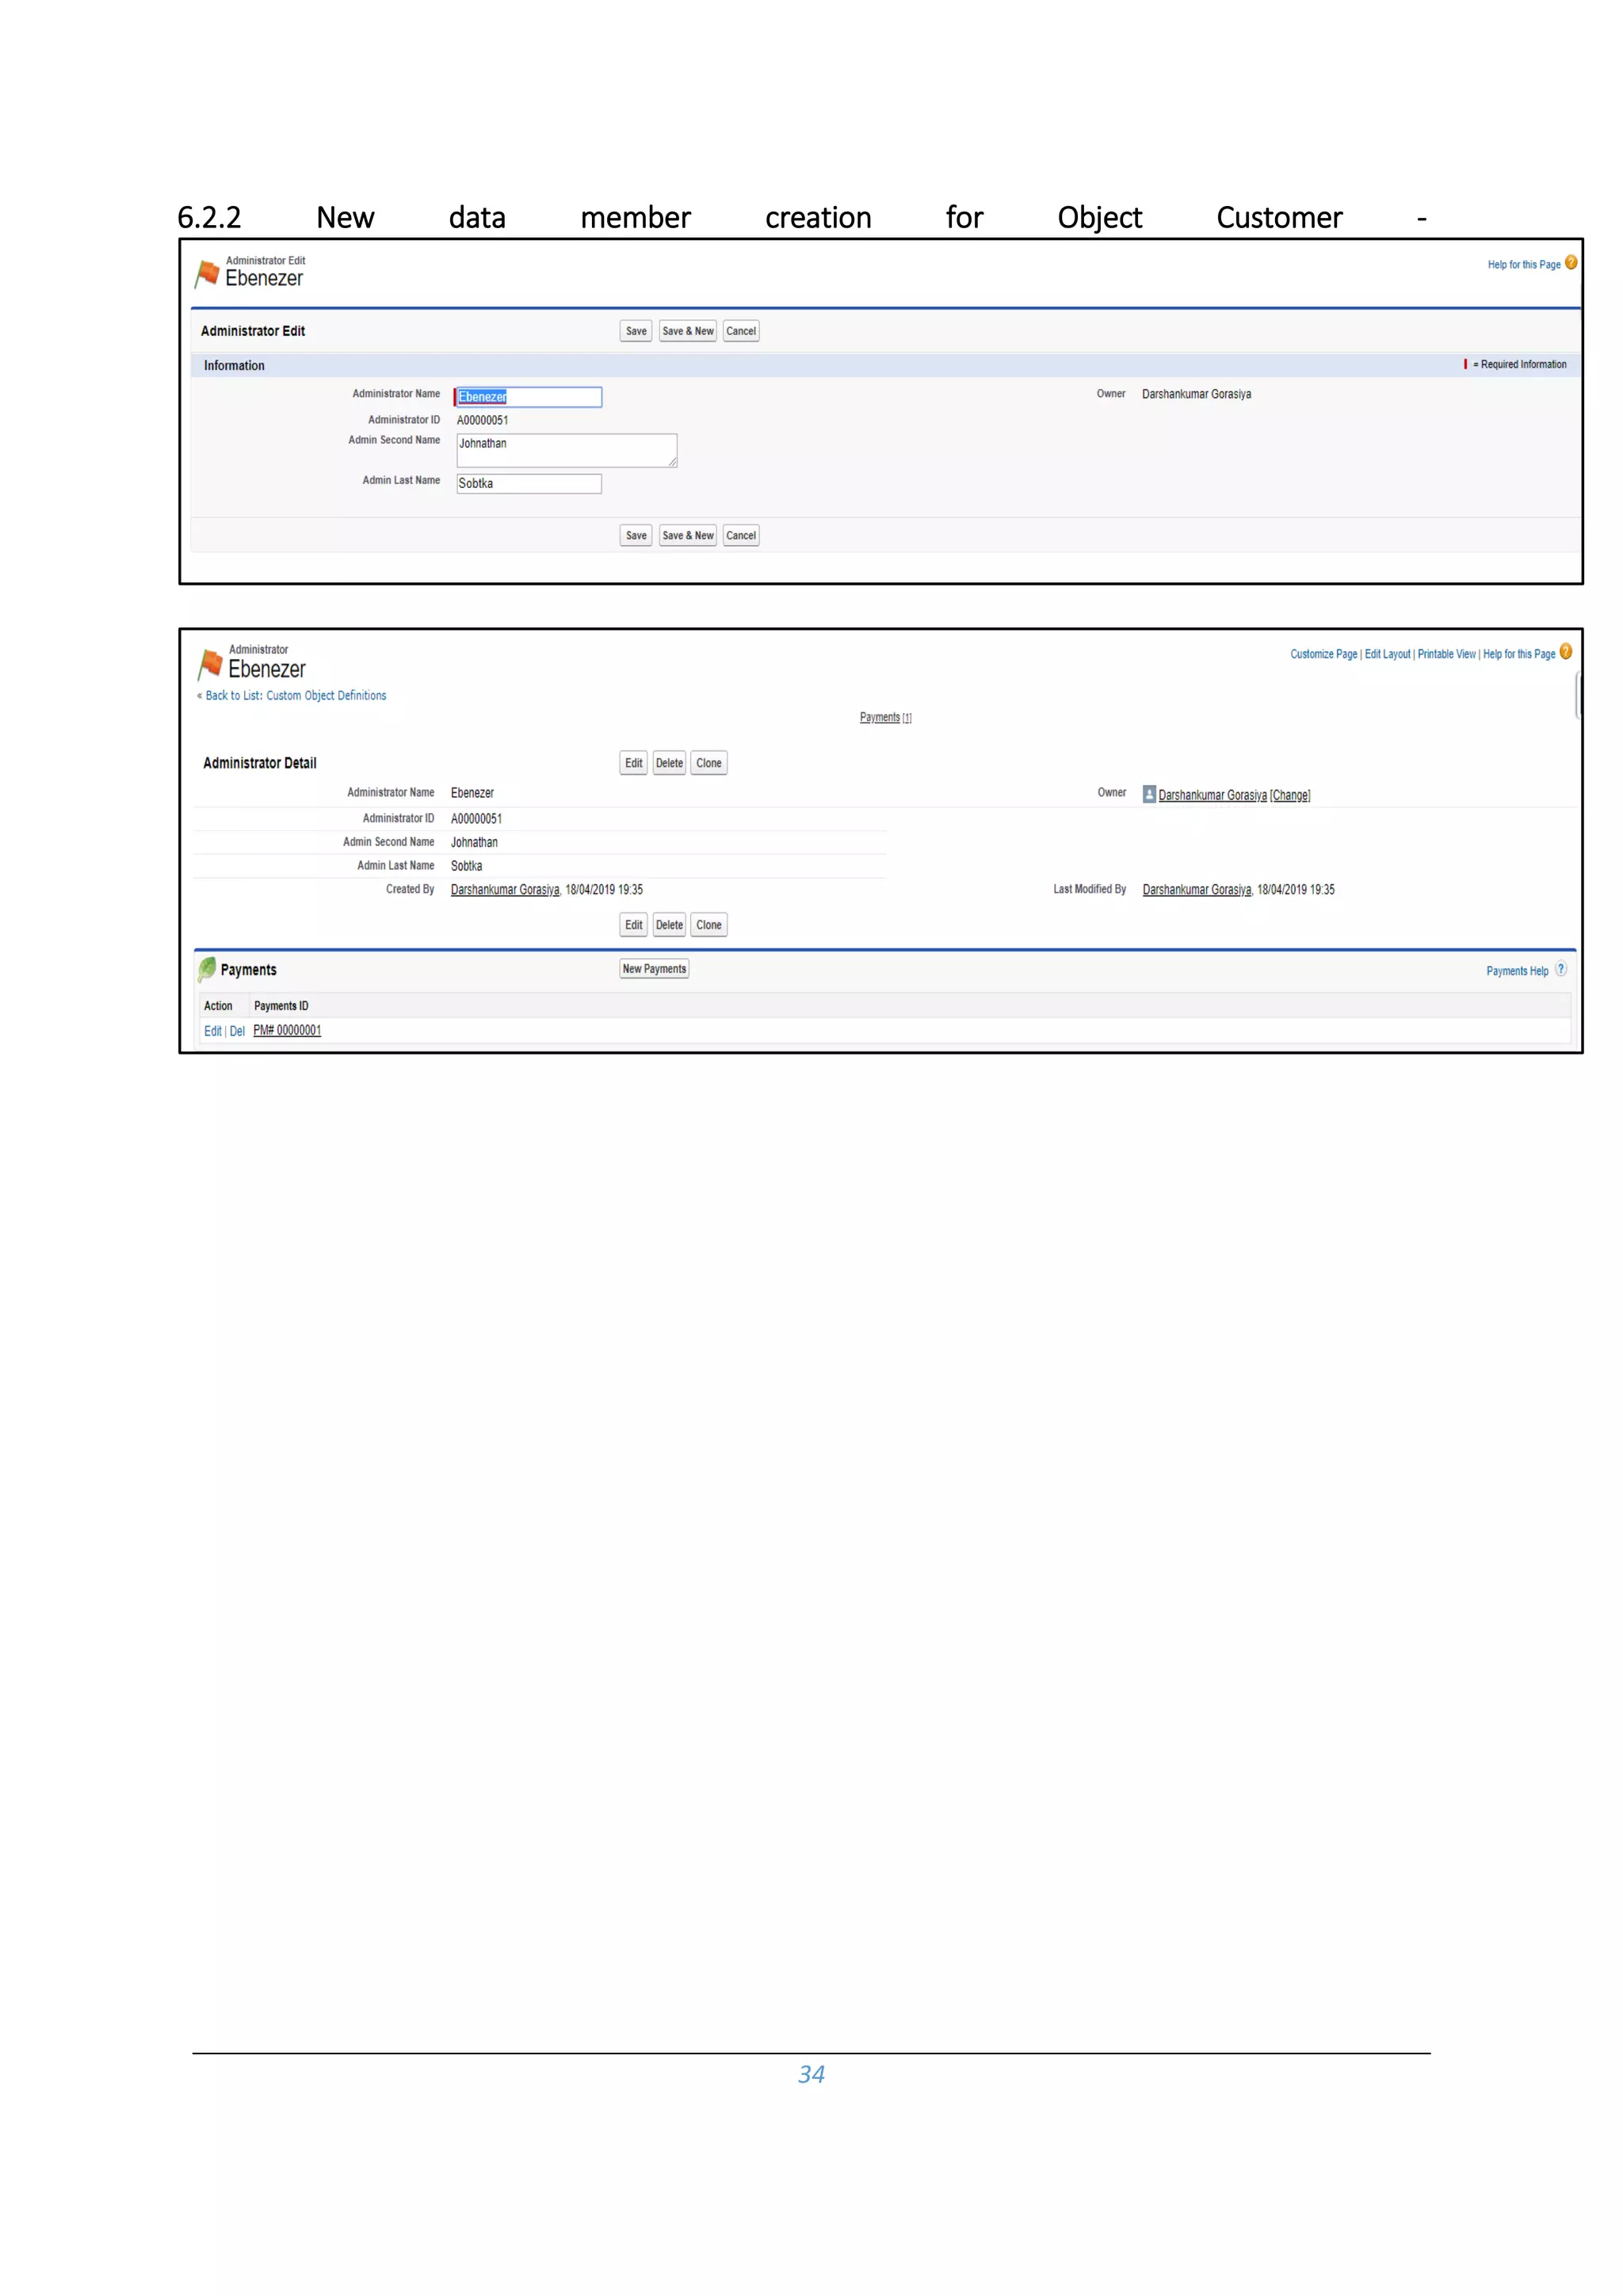Open the Edit Layout link

(1387, 654)
